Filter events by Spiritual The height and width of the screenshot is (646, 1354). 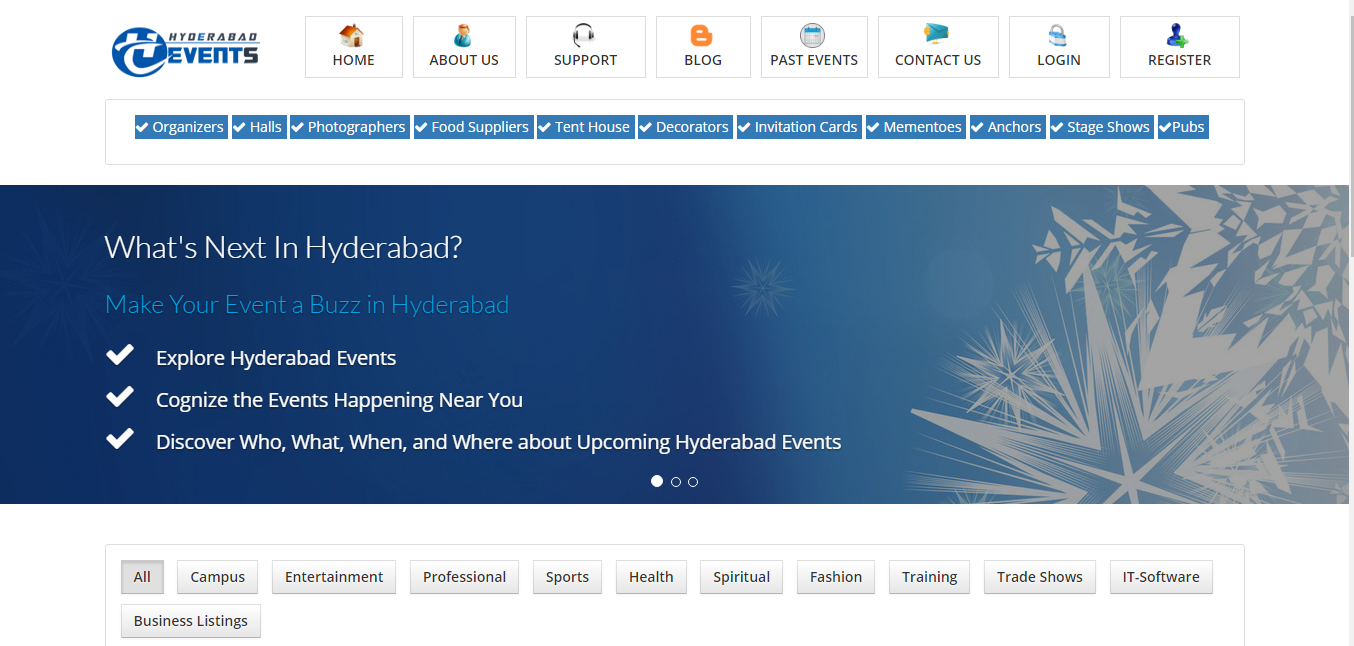pos(742,577)
